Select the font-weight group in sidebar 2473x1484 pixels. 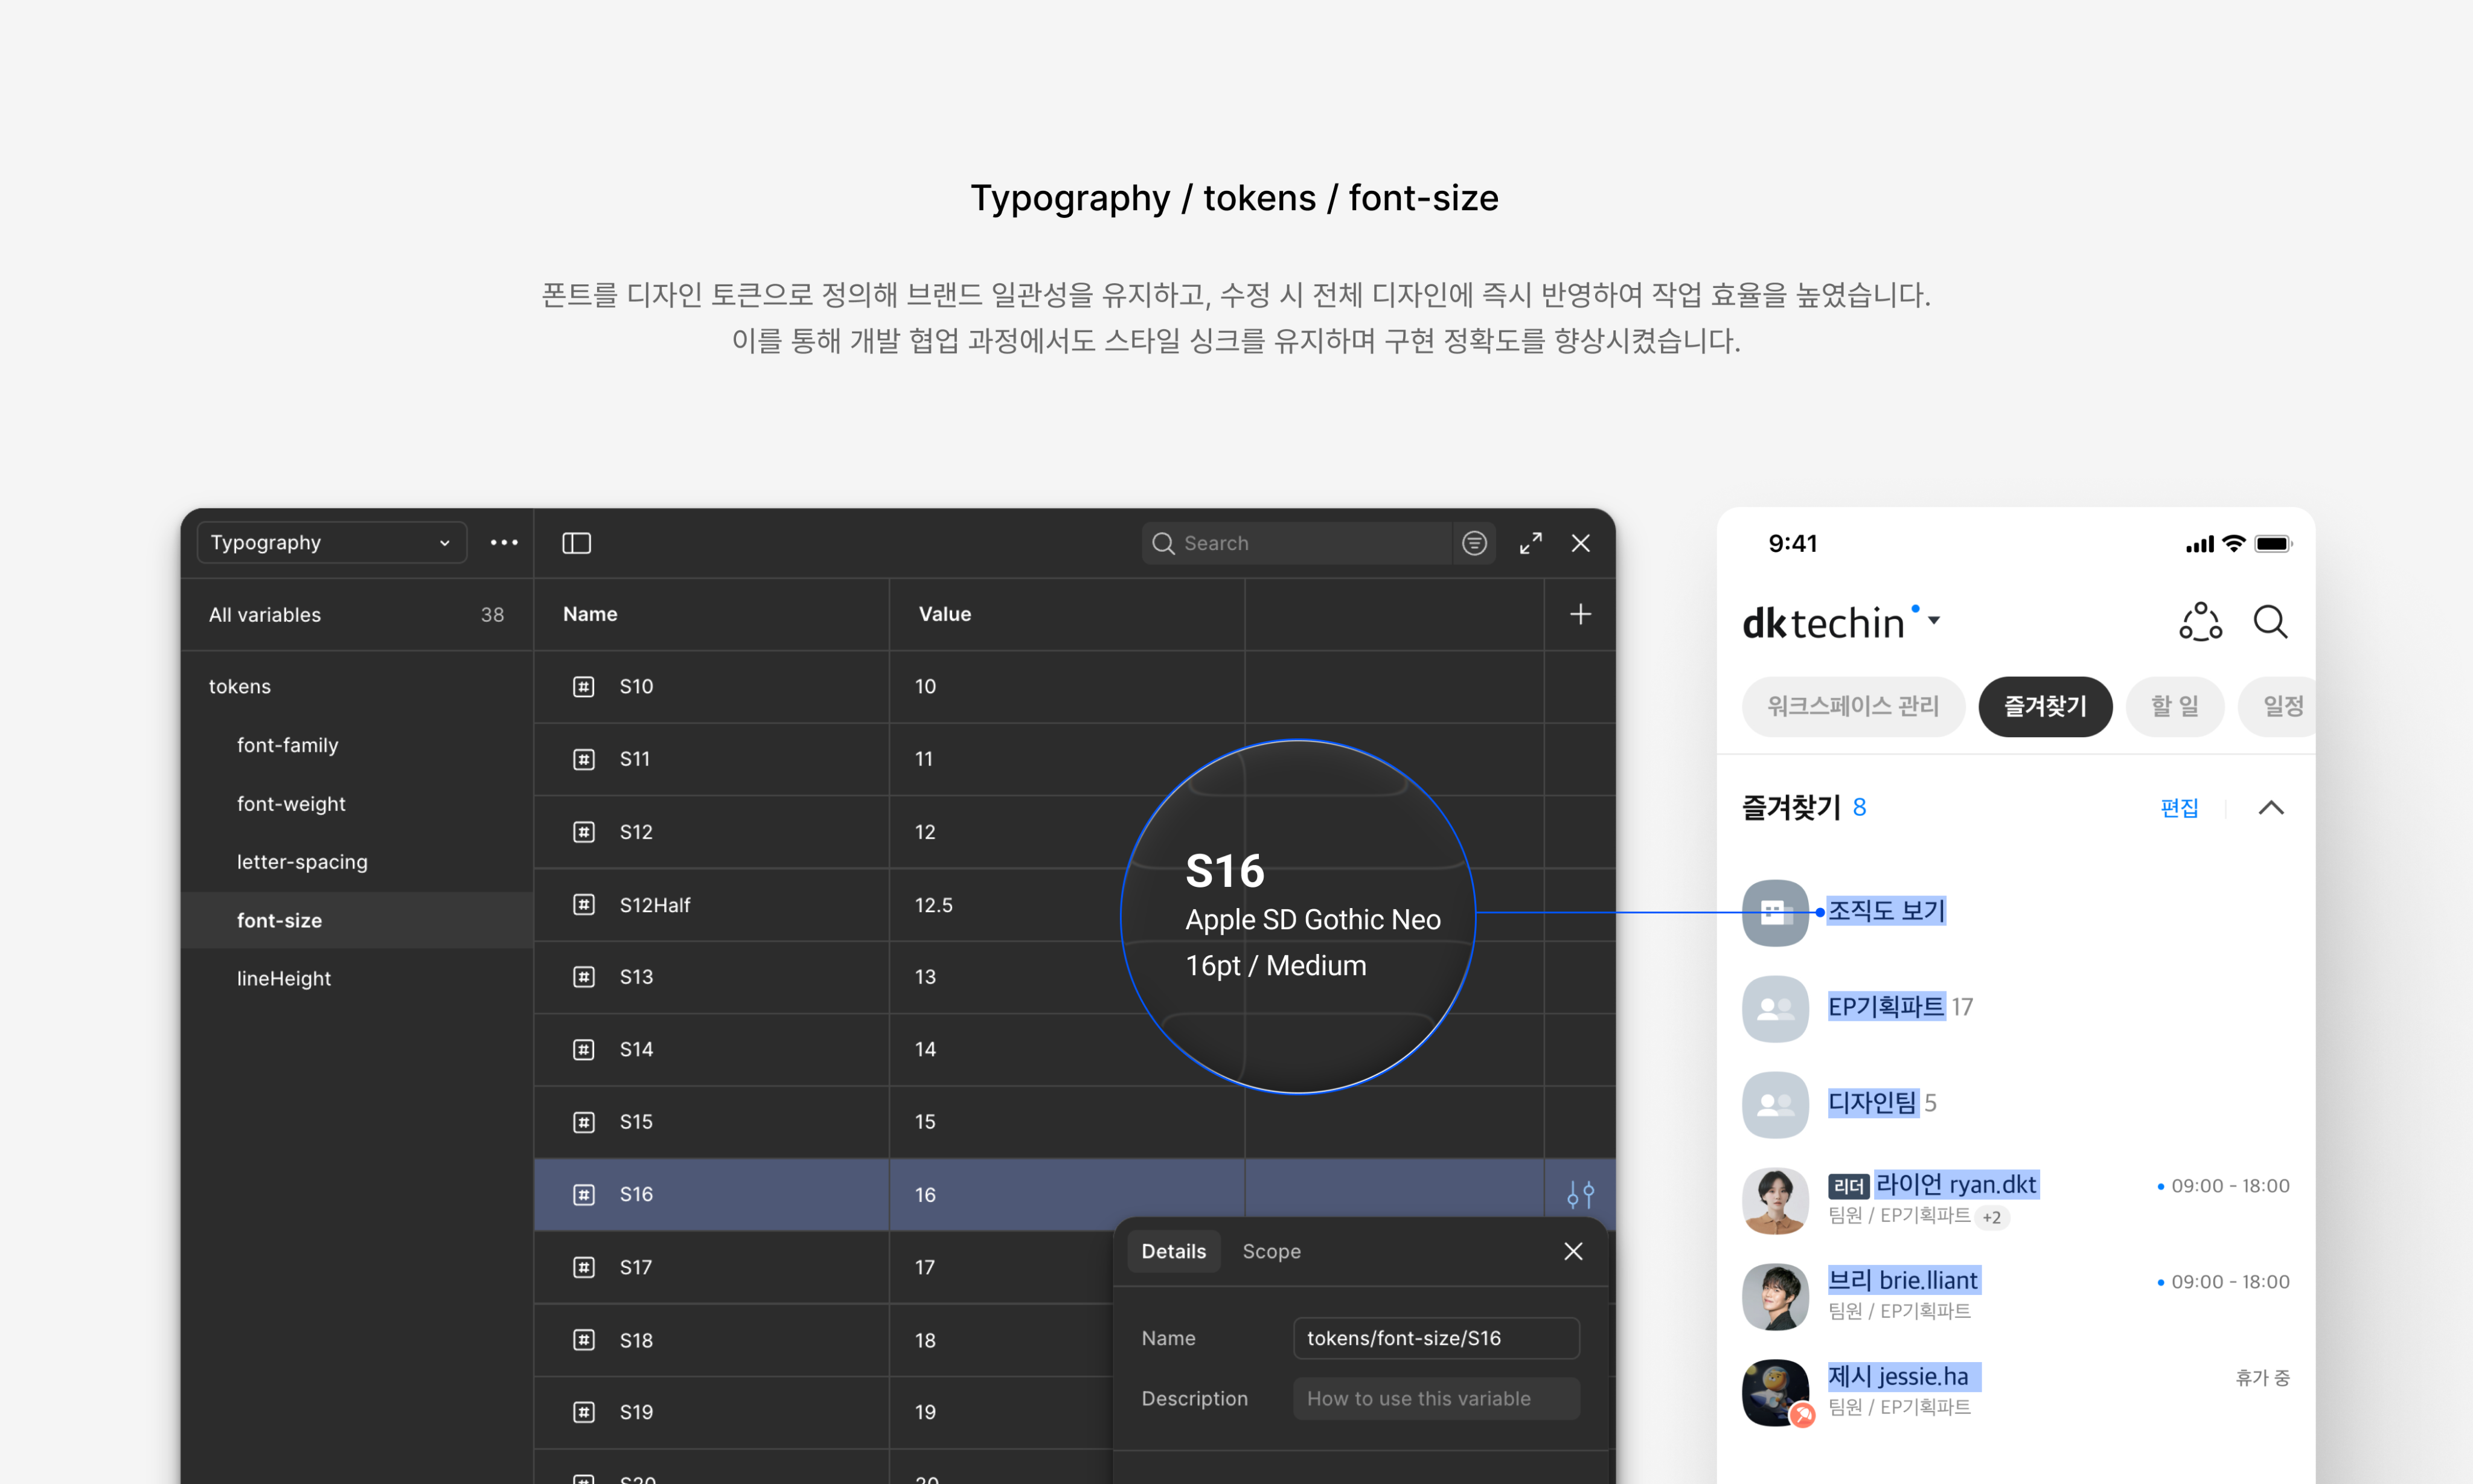[291, 804]
